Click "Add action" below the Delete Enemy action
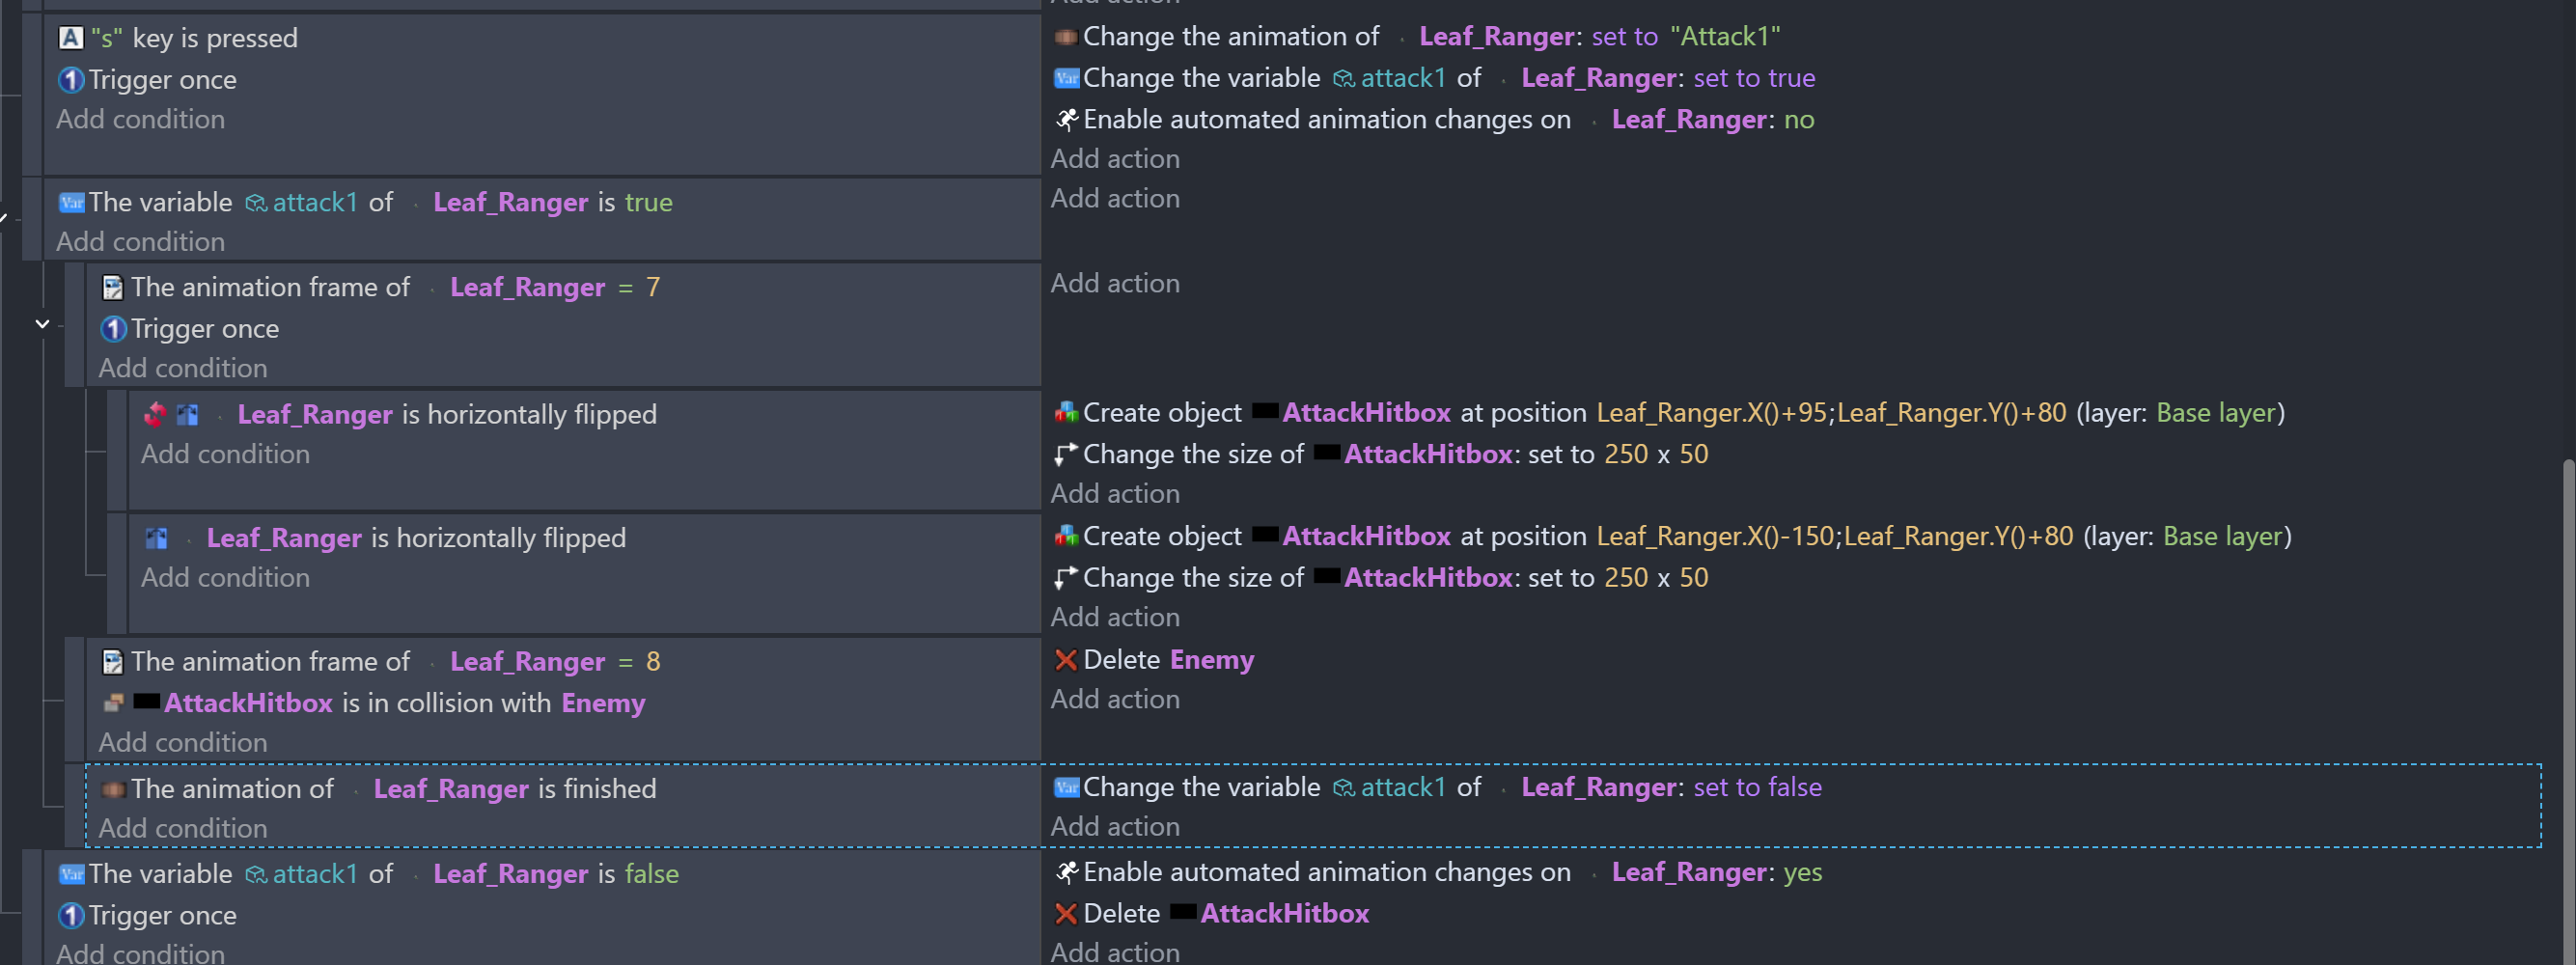 coord(1114,700)
